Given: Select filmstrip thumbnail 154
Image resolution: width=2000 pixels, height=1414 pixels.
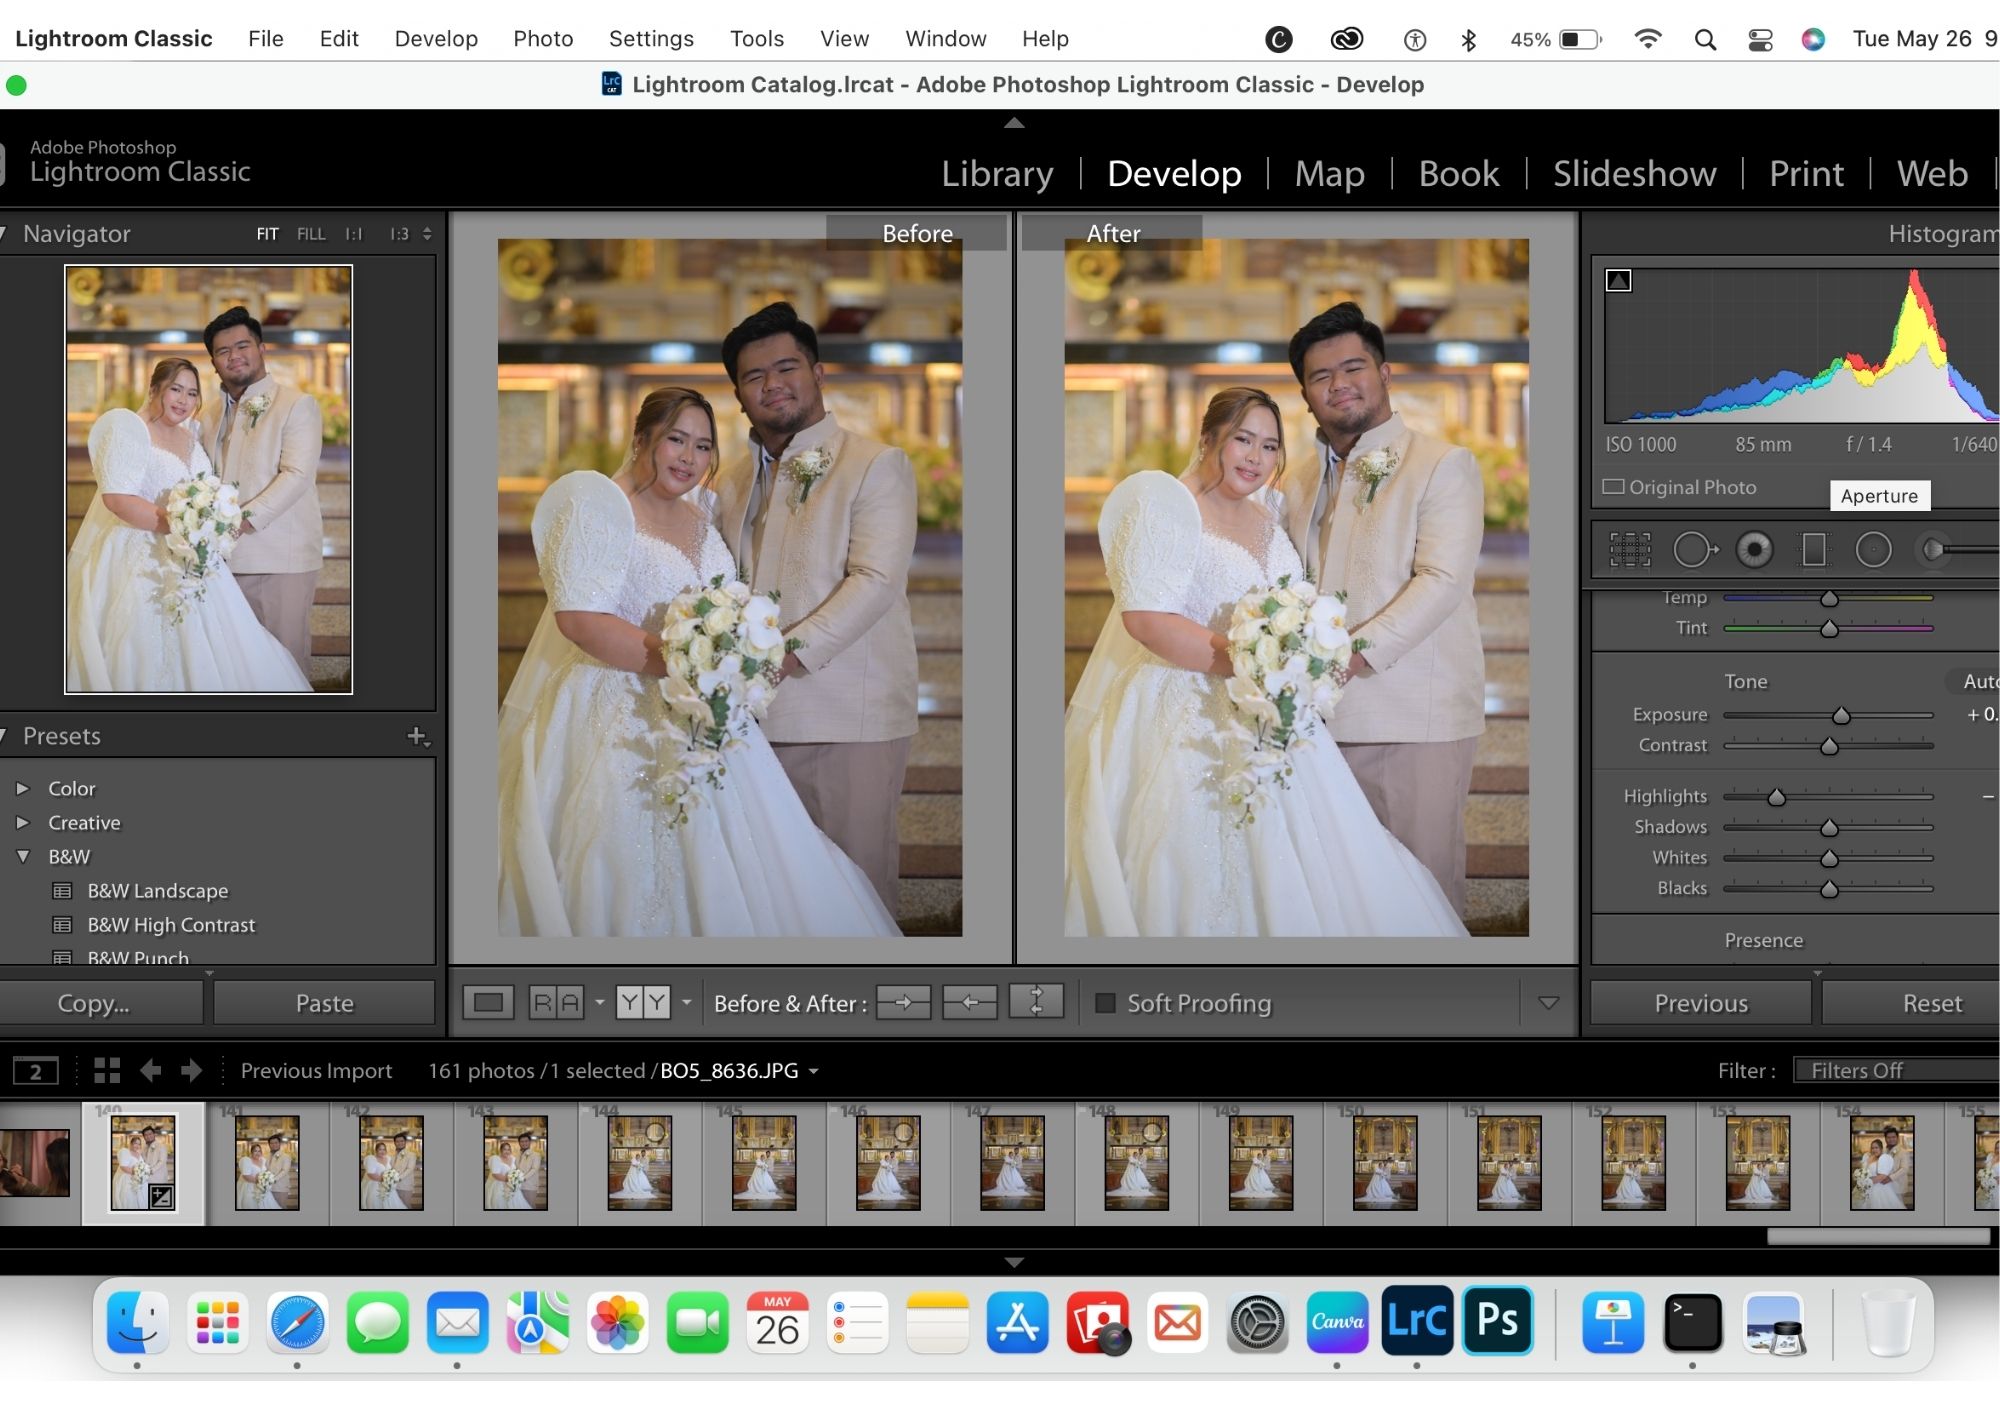Looking at the screenshot, I should tap(1881, 1164).
